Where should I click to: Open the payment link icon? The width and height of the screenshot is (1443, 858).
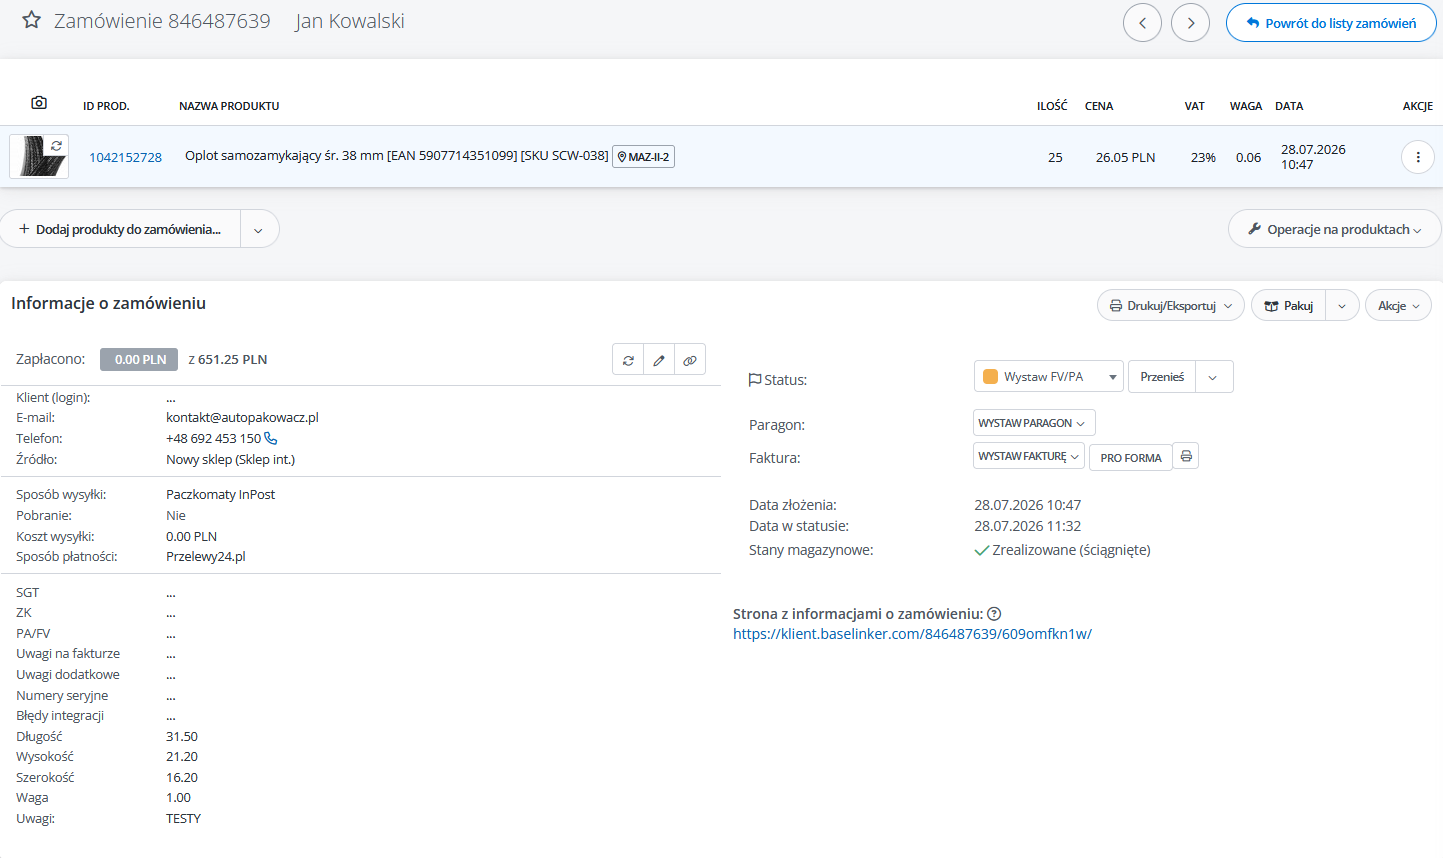(690, 360)
